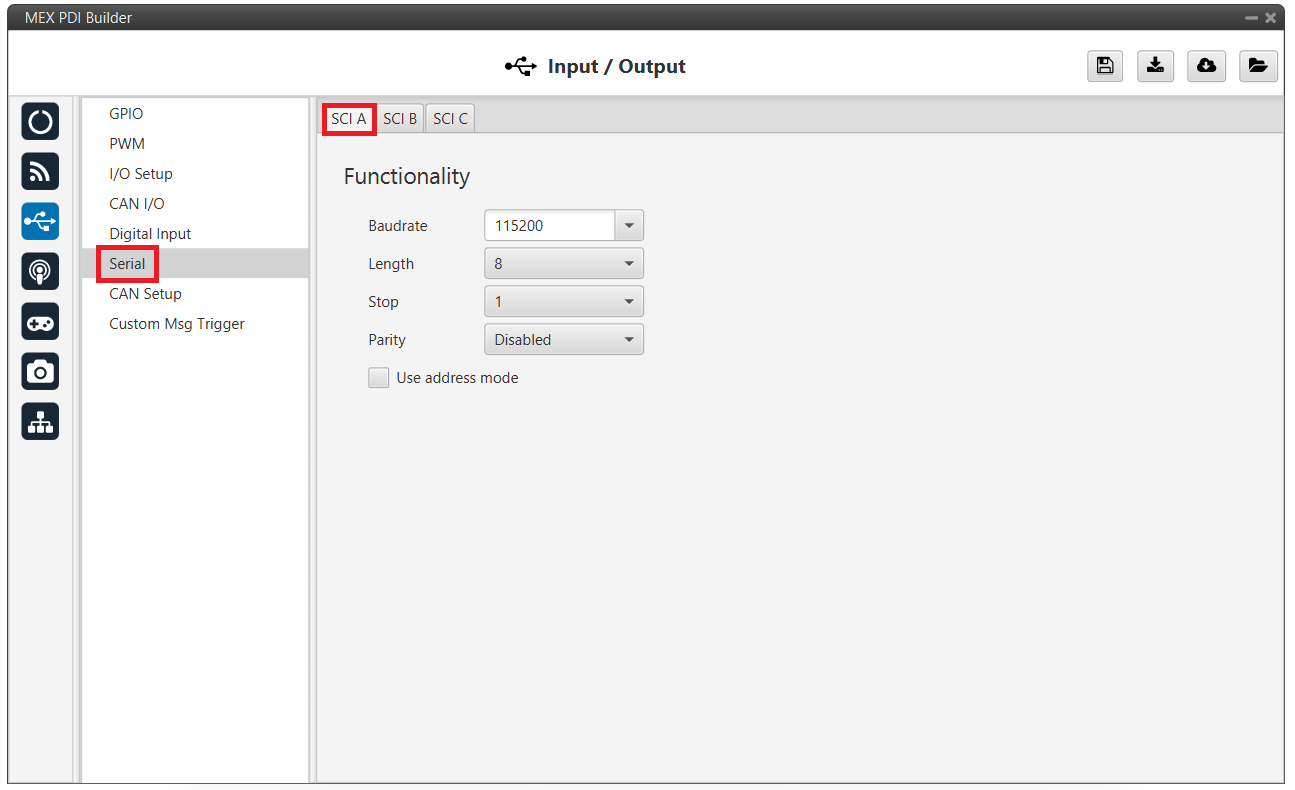The image size is (1295, 790).
Task: Enable the Use address mode checkbox
Action: click(379, 378)
